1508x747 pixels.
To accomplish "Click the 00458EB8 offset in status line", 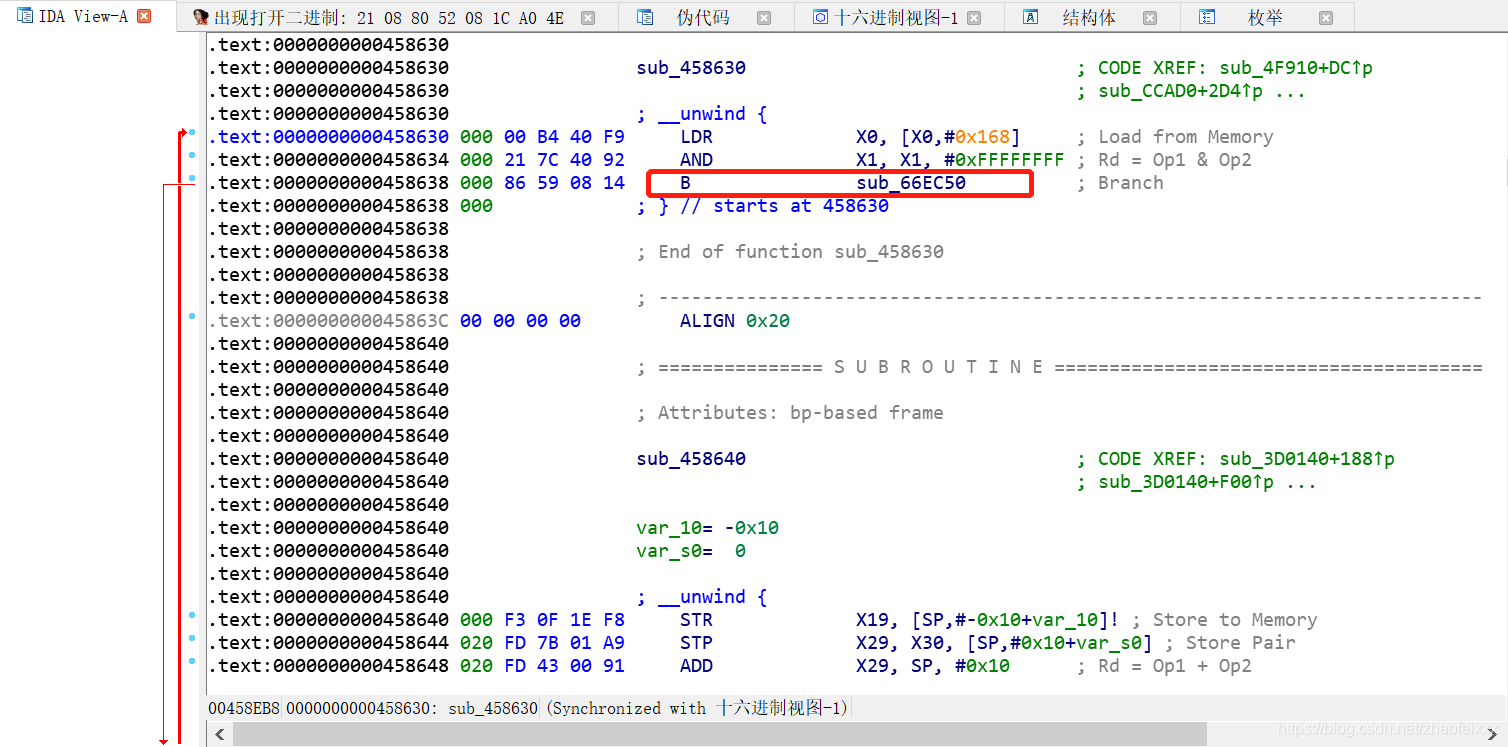I will [x=244, y=708].
